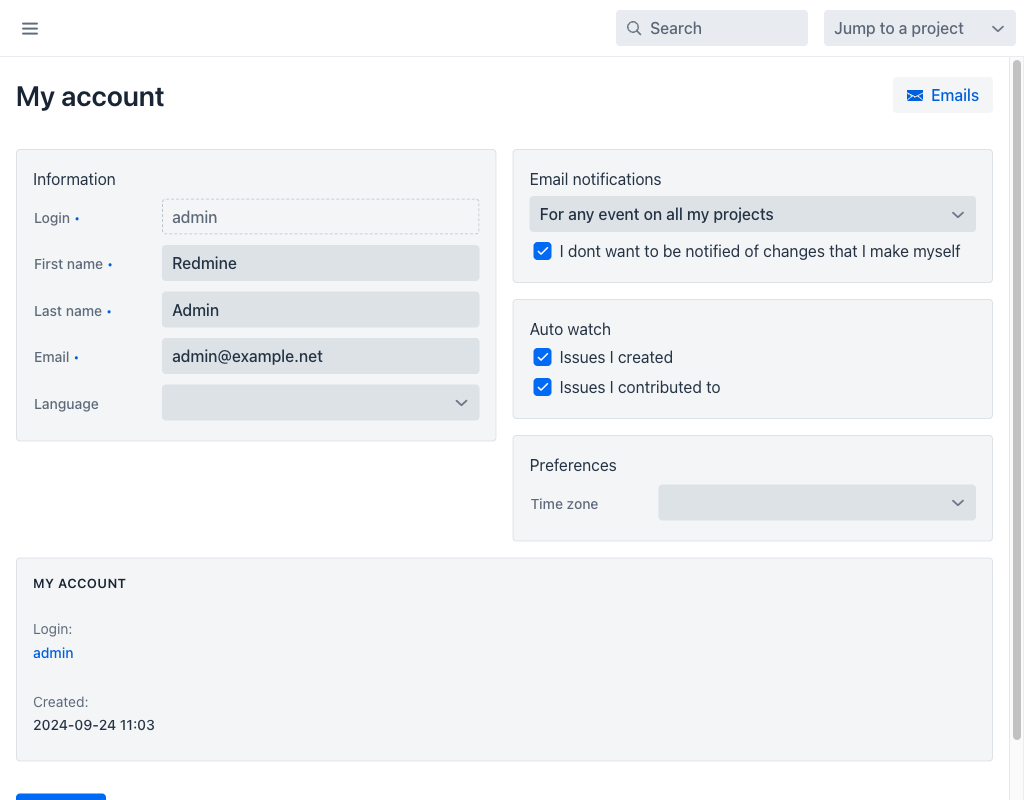The width and height of the screenshot is (1024, 800).
Task: Click the Auto watch section label
Action: pyautogui.click(x=570, y=329)
